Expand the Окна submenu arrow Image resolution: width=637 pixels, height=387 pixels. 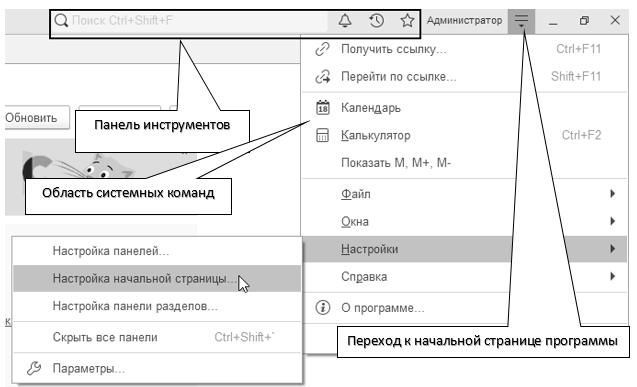tap(613, 221)
